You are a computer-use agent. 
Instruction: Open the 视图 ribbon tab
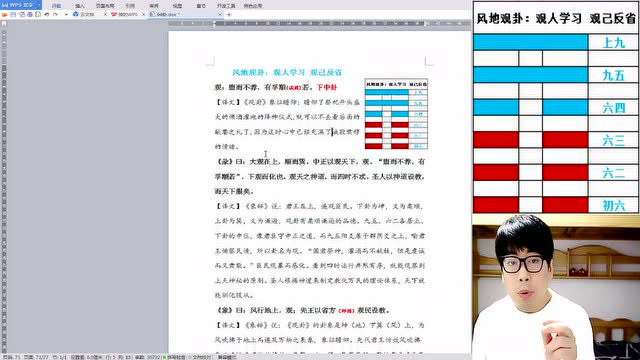tap(177, 6)
